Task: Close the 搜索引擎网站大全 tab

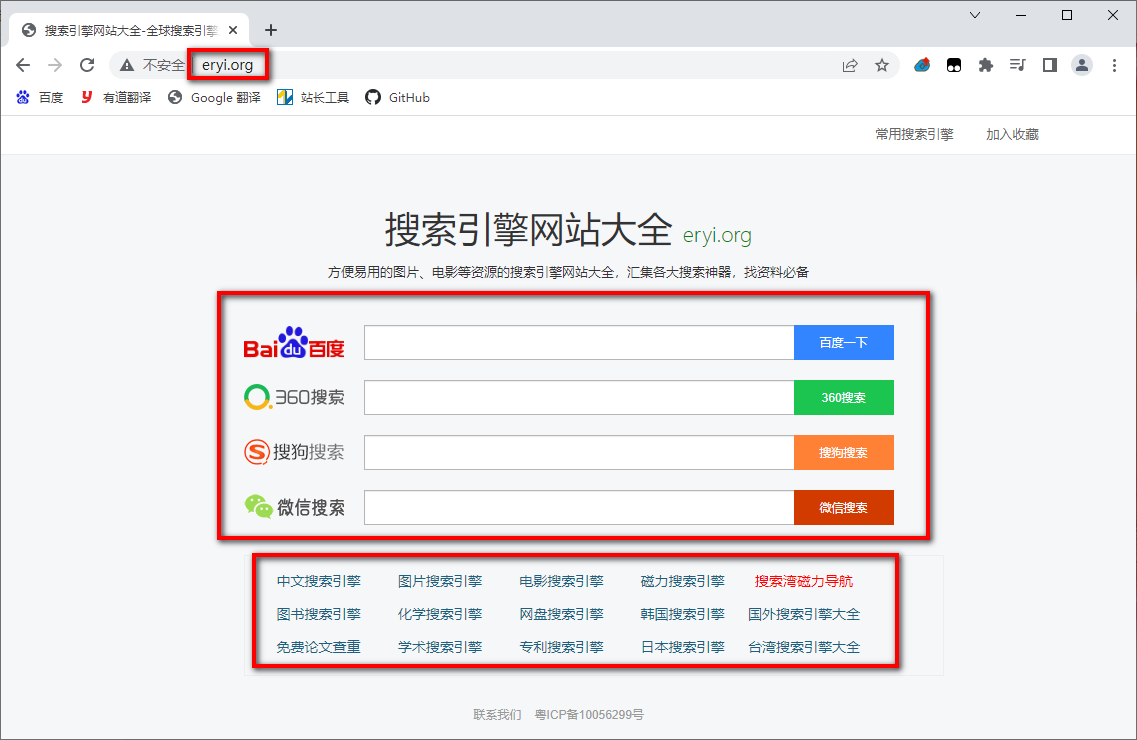Action: 233,30
